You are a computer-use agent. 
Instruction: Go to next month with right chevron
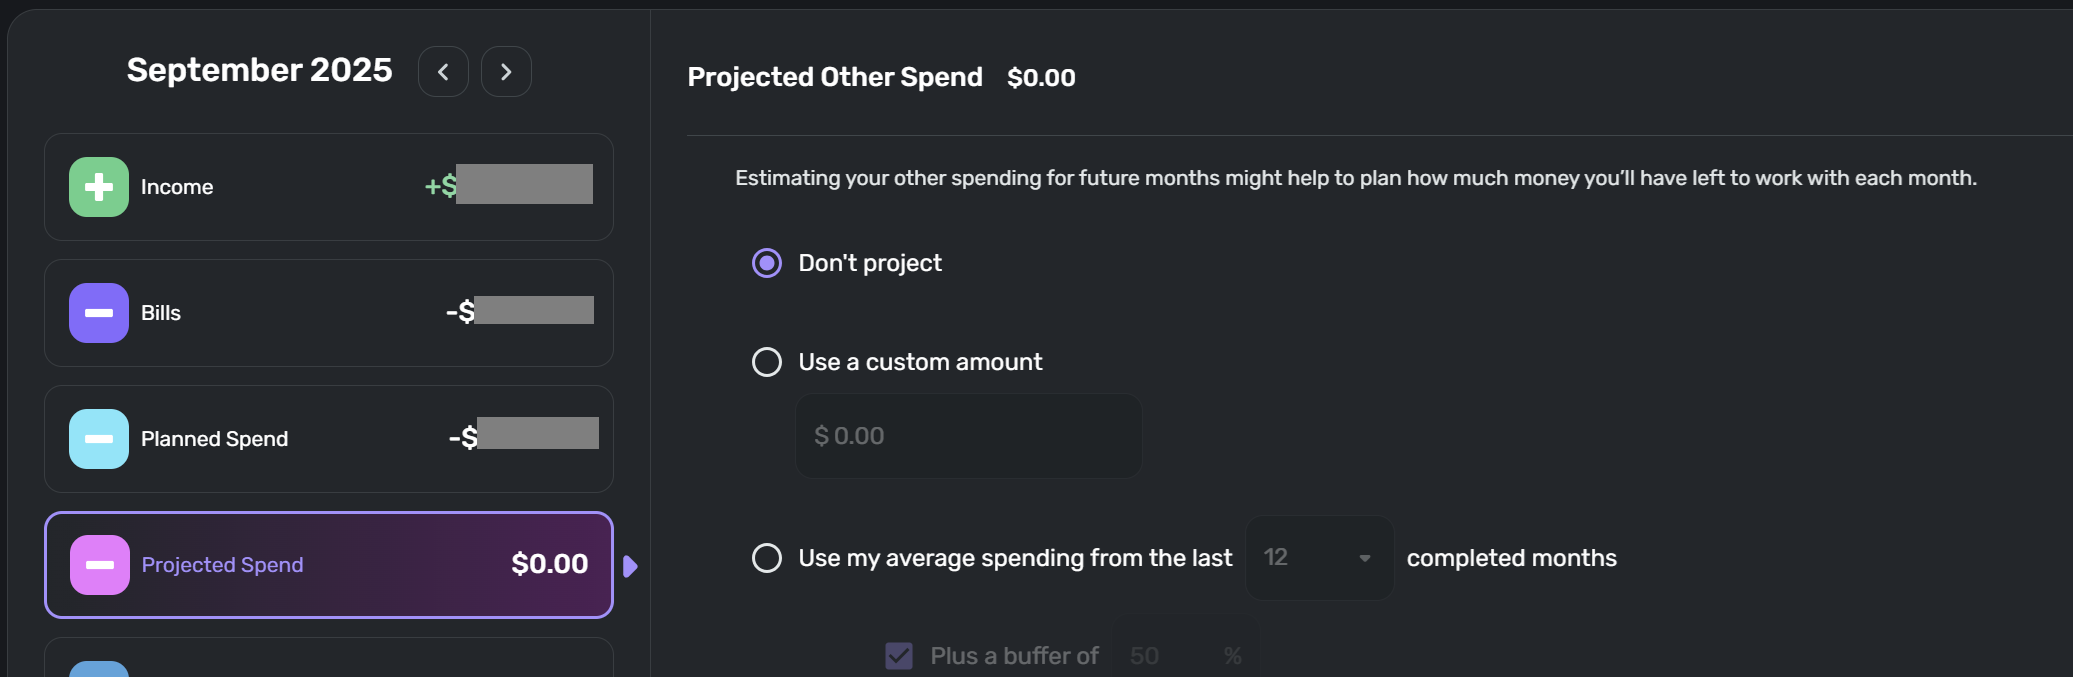(506, 72)
